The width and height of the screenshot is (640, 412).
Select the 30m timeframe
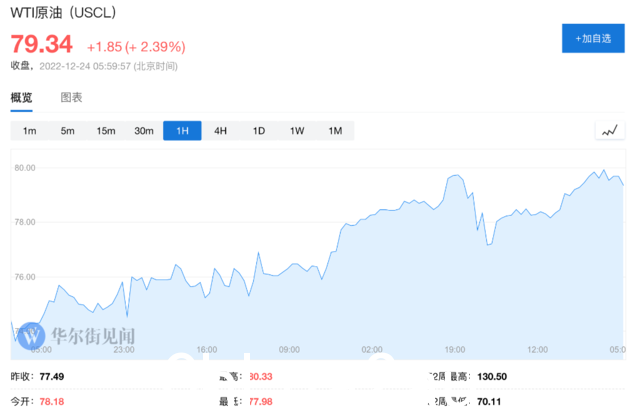pyautogui.click(x=144, y=131)
